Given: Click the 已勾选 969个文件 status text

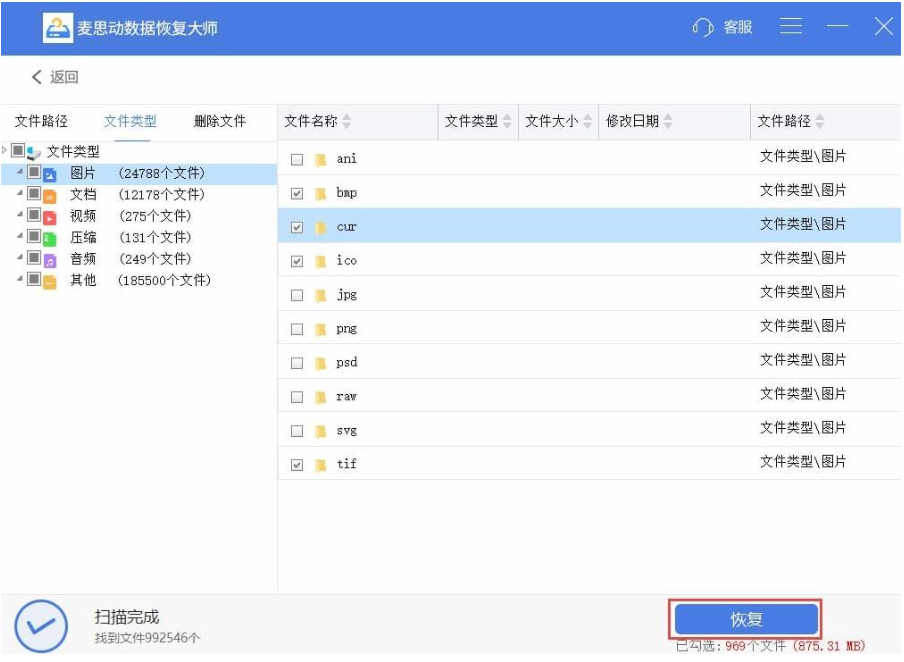Looking at the screenshot, I should point(771,646).
